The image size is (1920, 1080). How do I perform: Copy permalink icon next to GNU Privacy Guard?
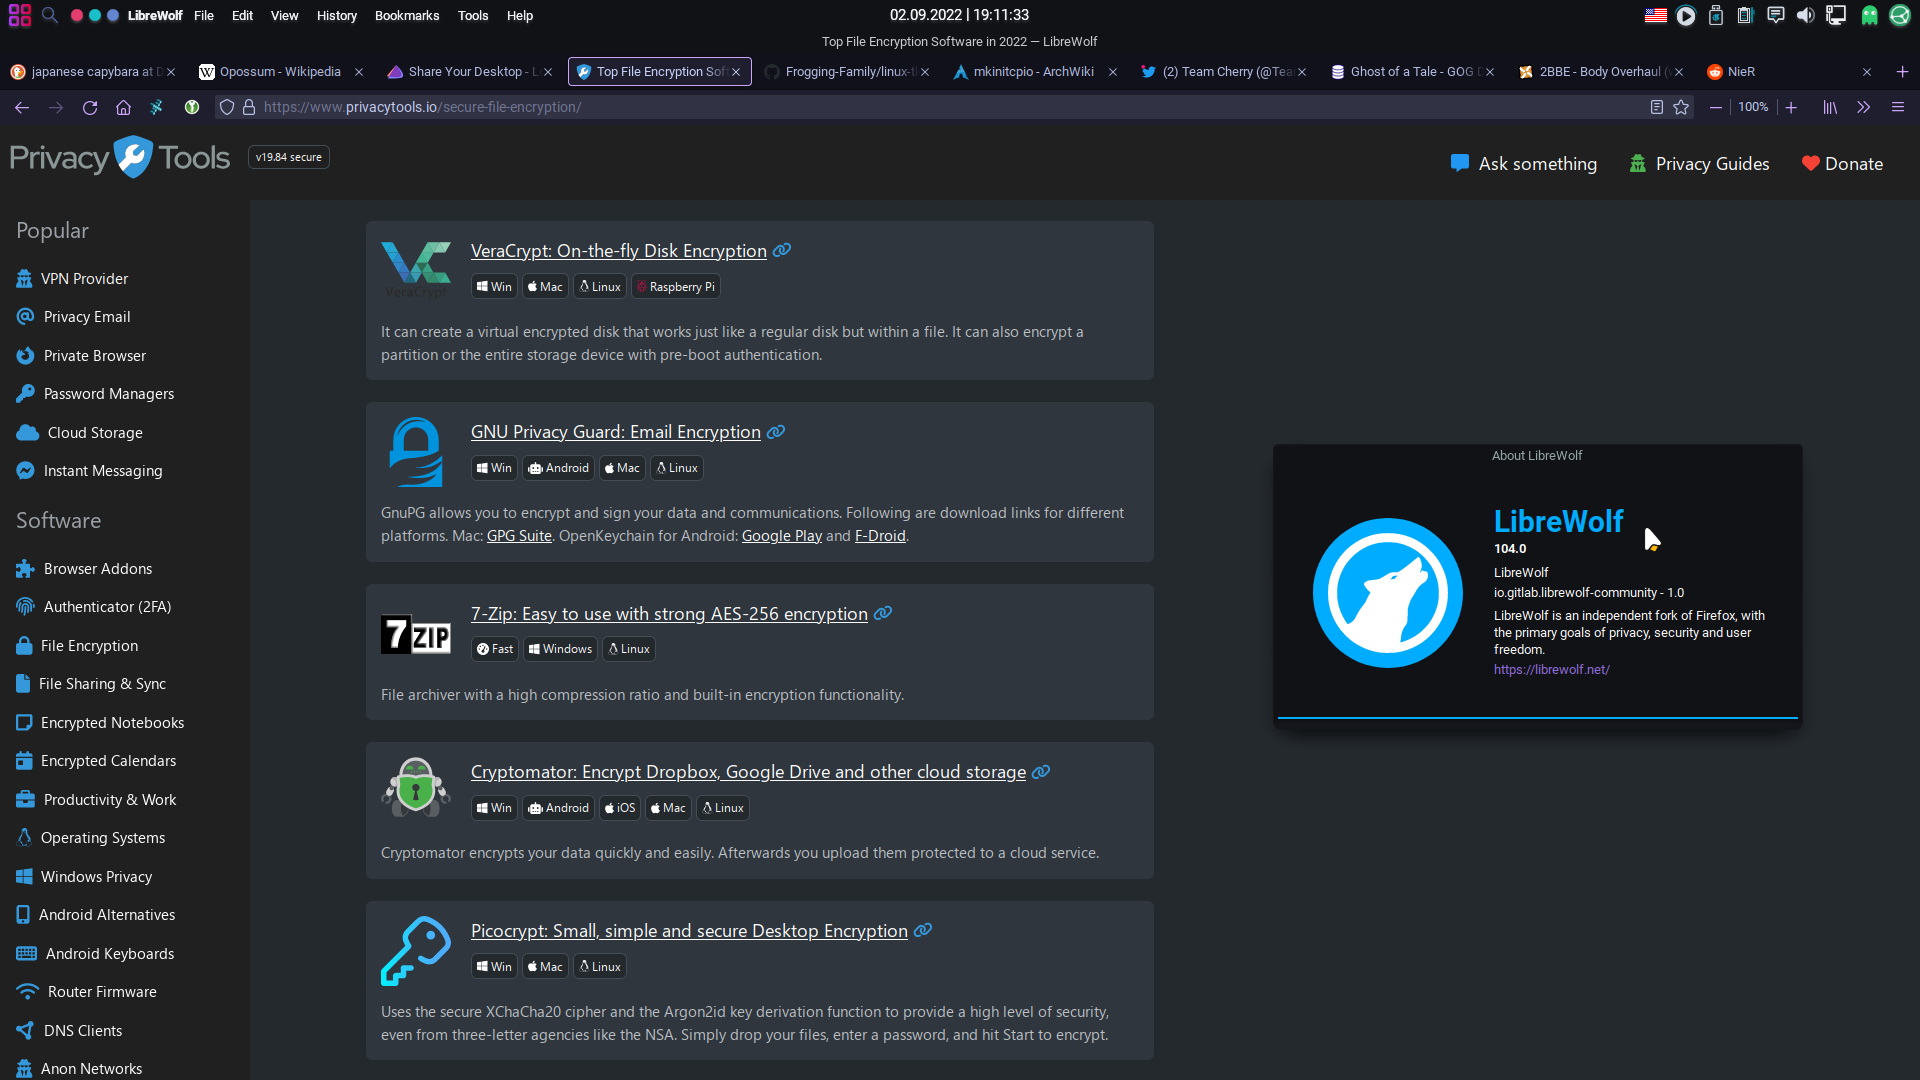[x=776, y=432]
